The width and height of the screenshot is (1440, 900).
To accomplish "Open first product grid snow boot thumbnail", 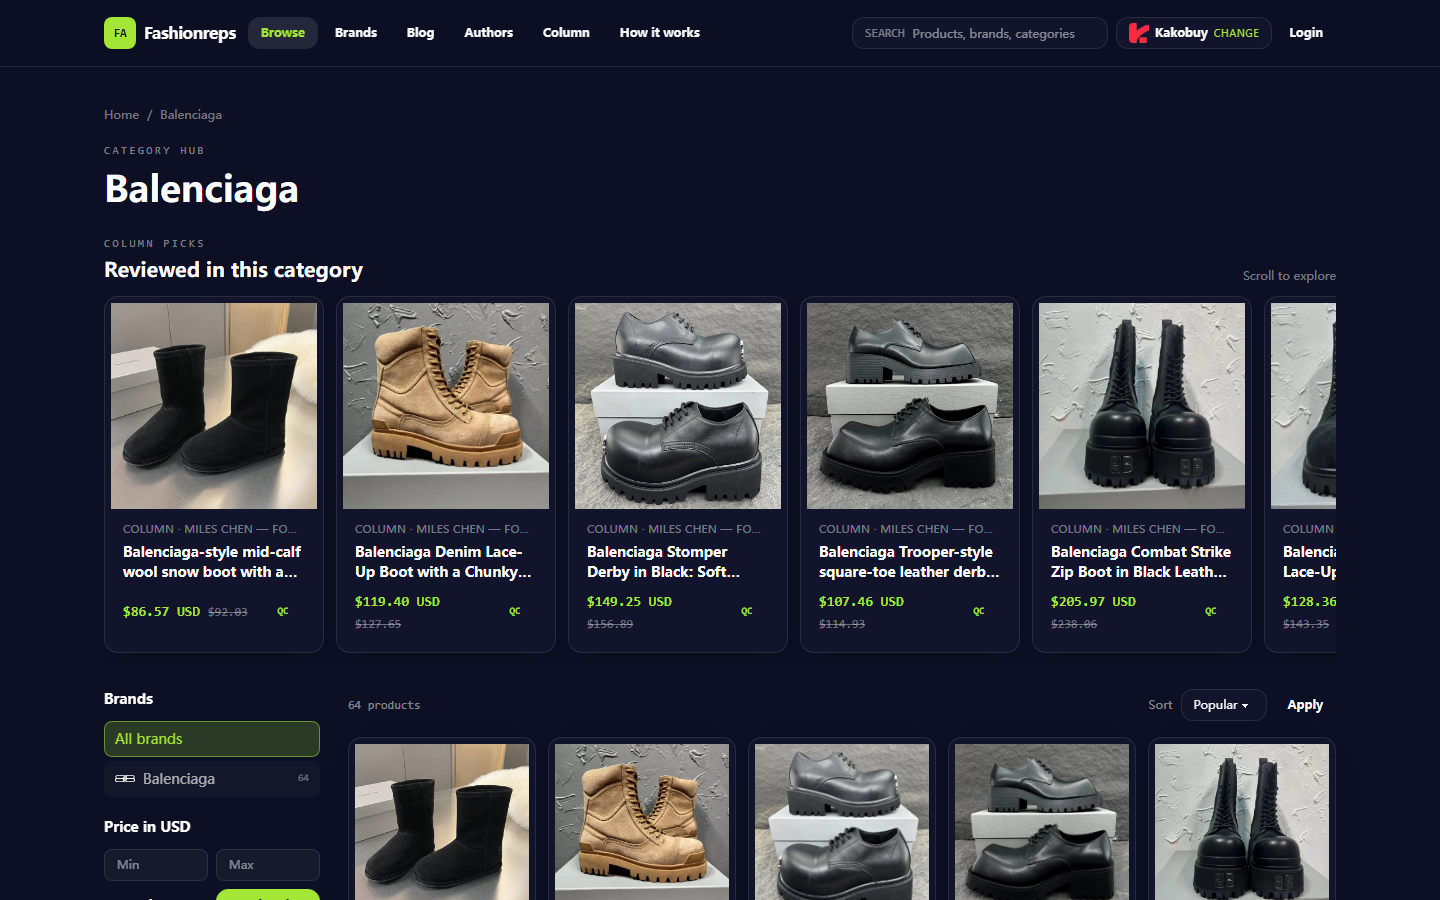I will (x=442, y=822).
